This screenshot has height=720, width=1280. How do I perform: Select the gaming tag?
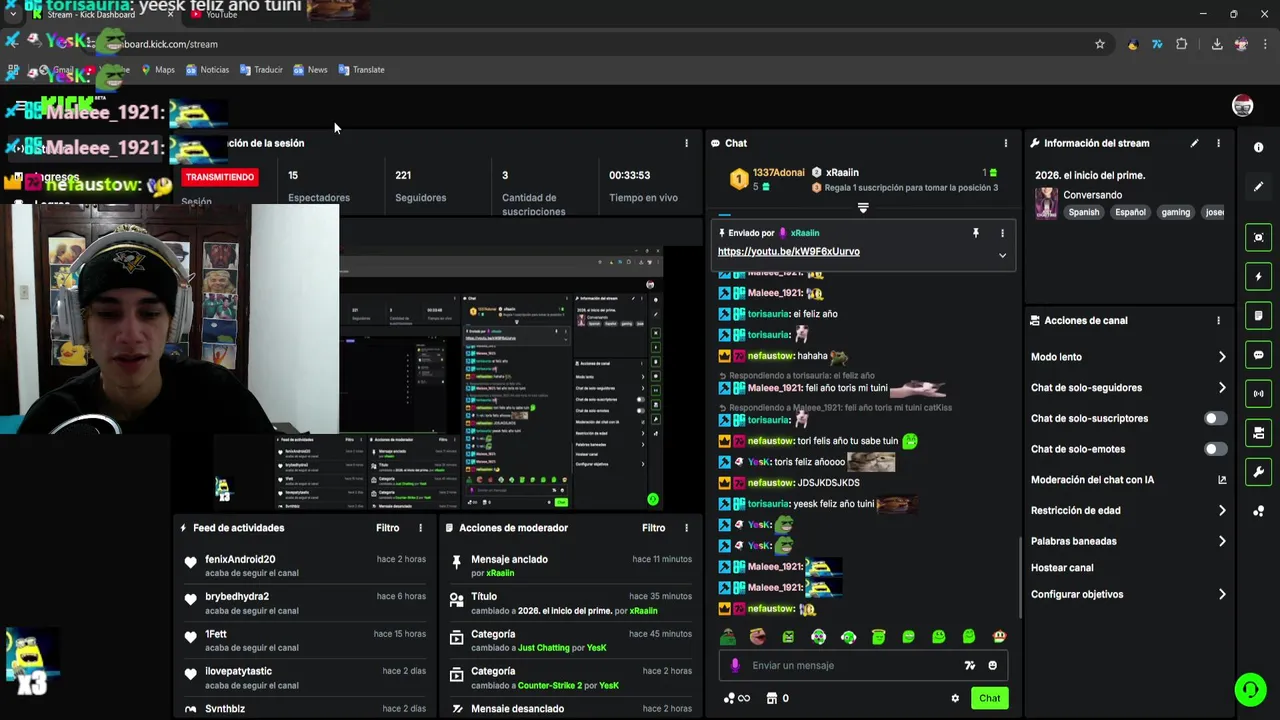coord(1175,212)
